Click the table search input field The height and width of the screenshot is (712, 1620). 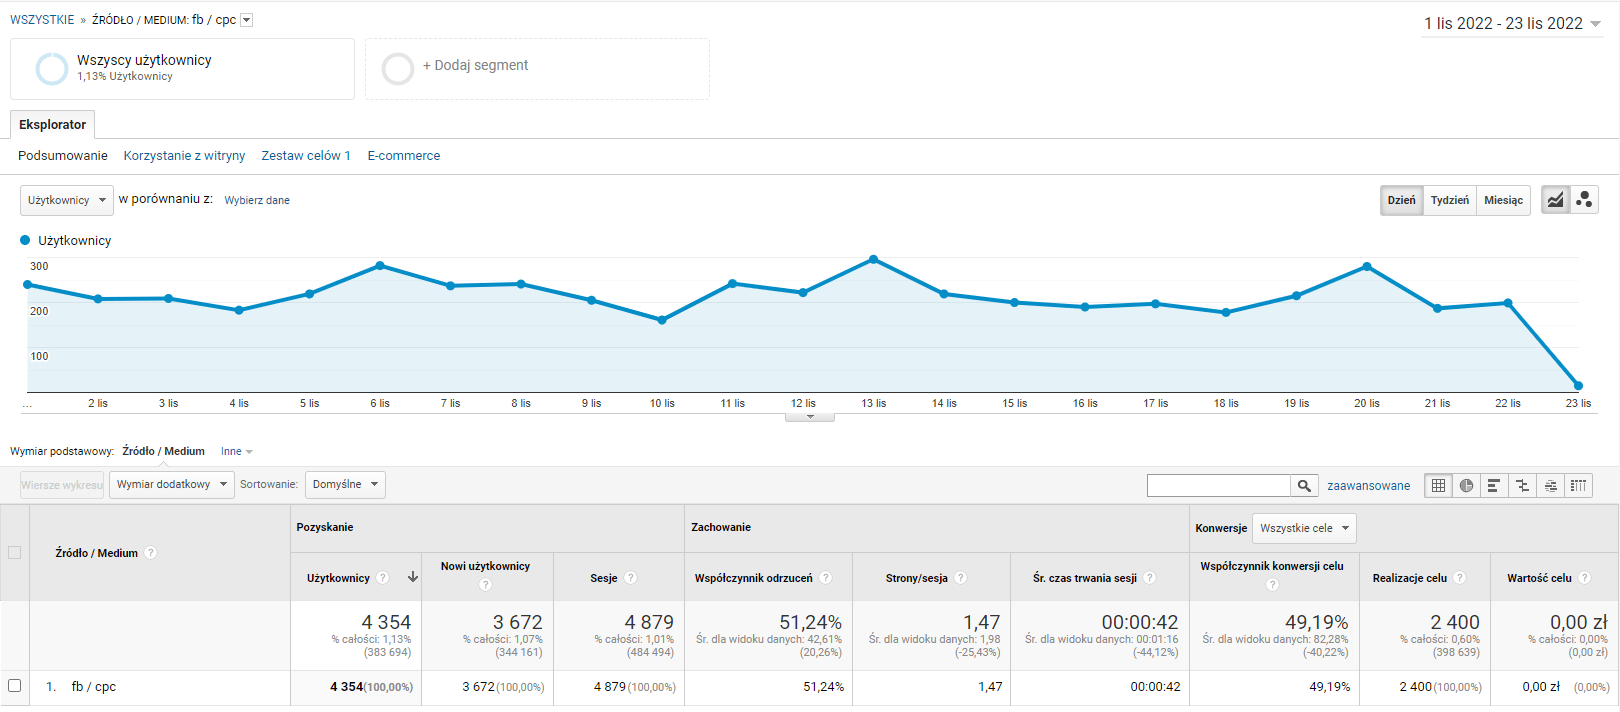pos(1218,486)
